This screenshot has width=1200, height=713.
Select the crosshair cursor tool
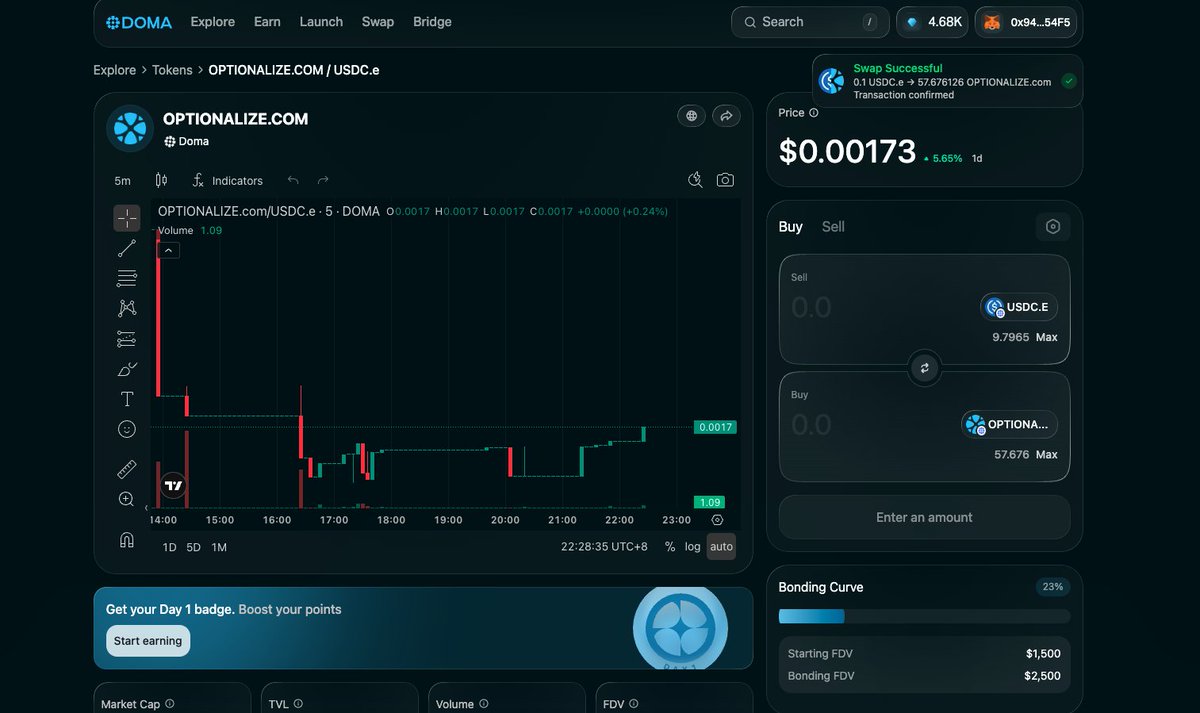point(127,218)
